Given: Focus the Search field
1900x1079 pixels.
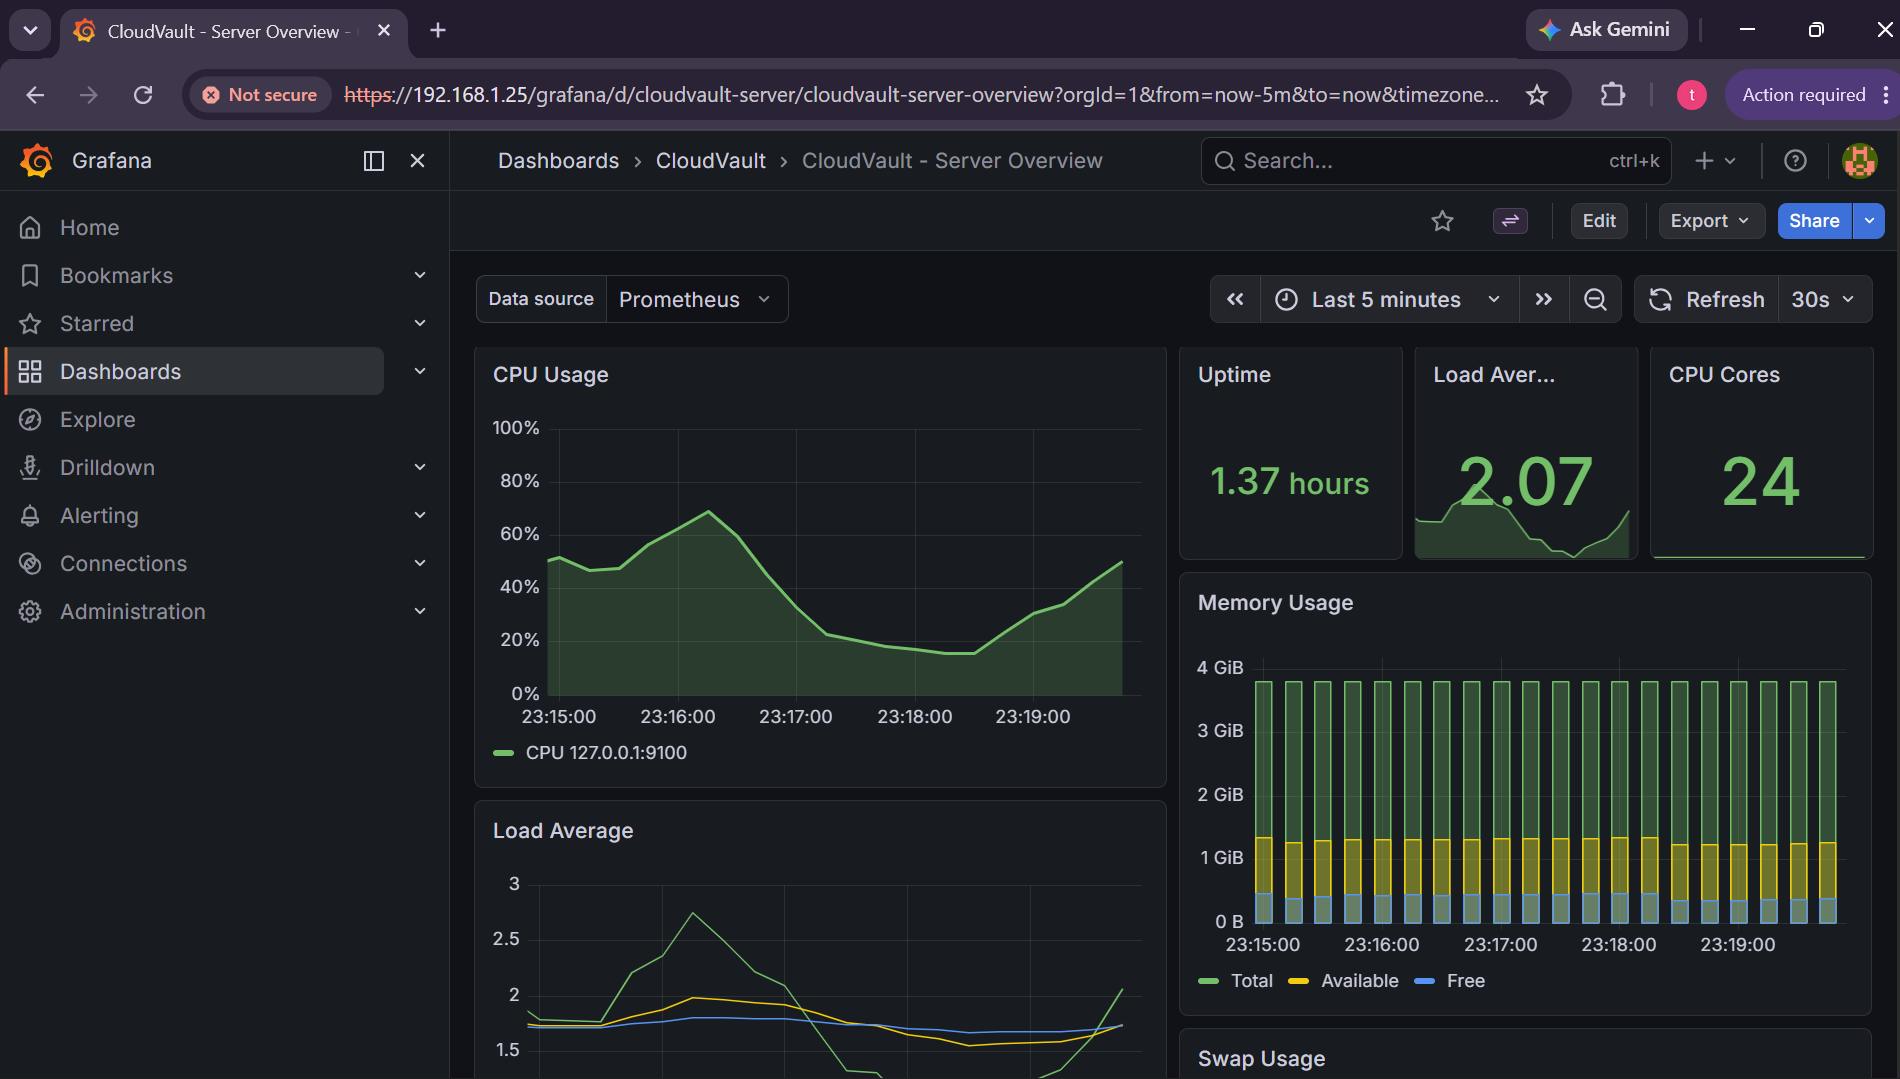Looking at the screenshot, I should point(1435,161).
